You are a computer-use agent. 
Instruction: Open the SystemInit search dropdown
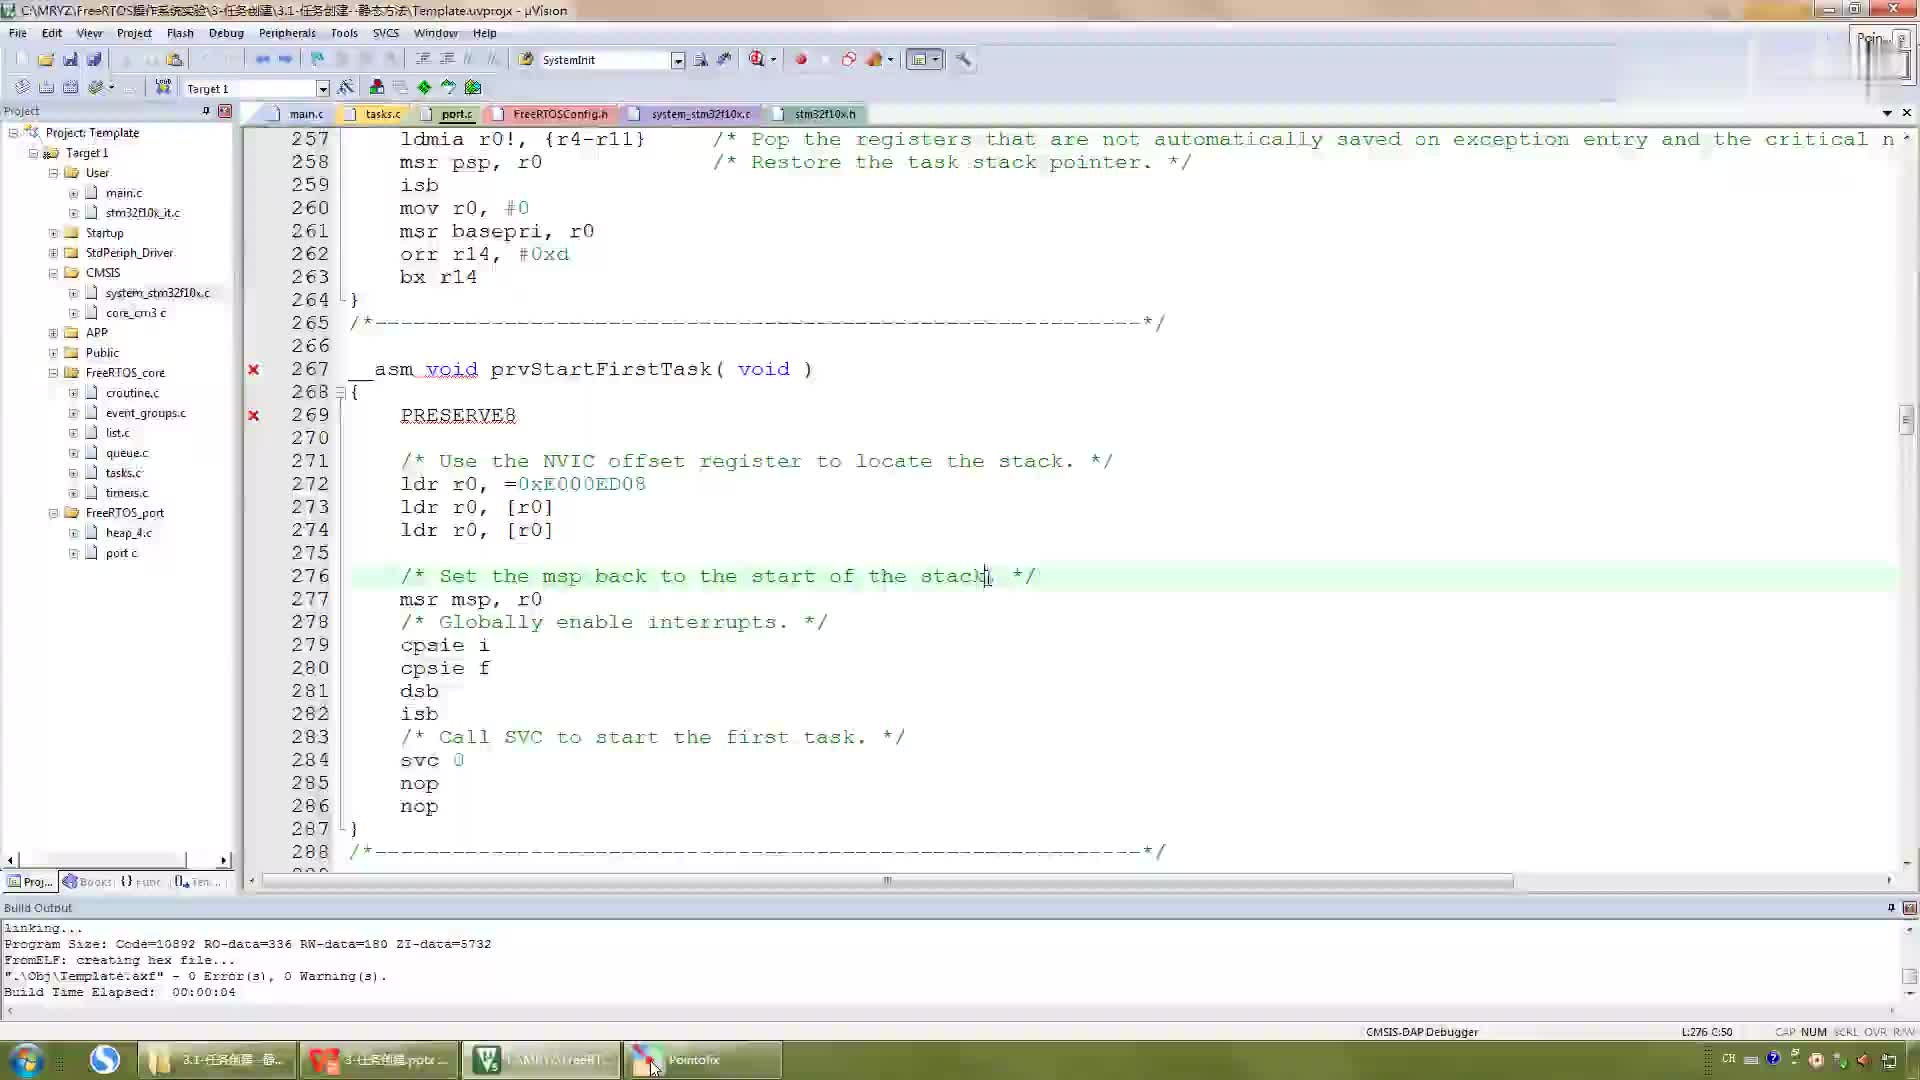point(677,61)
